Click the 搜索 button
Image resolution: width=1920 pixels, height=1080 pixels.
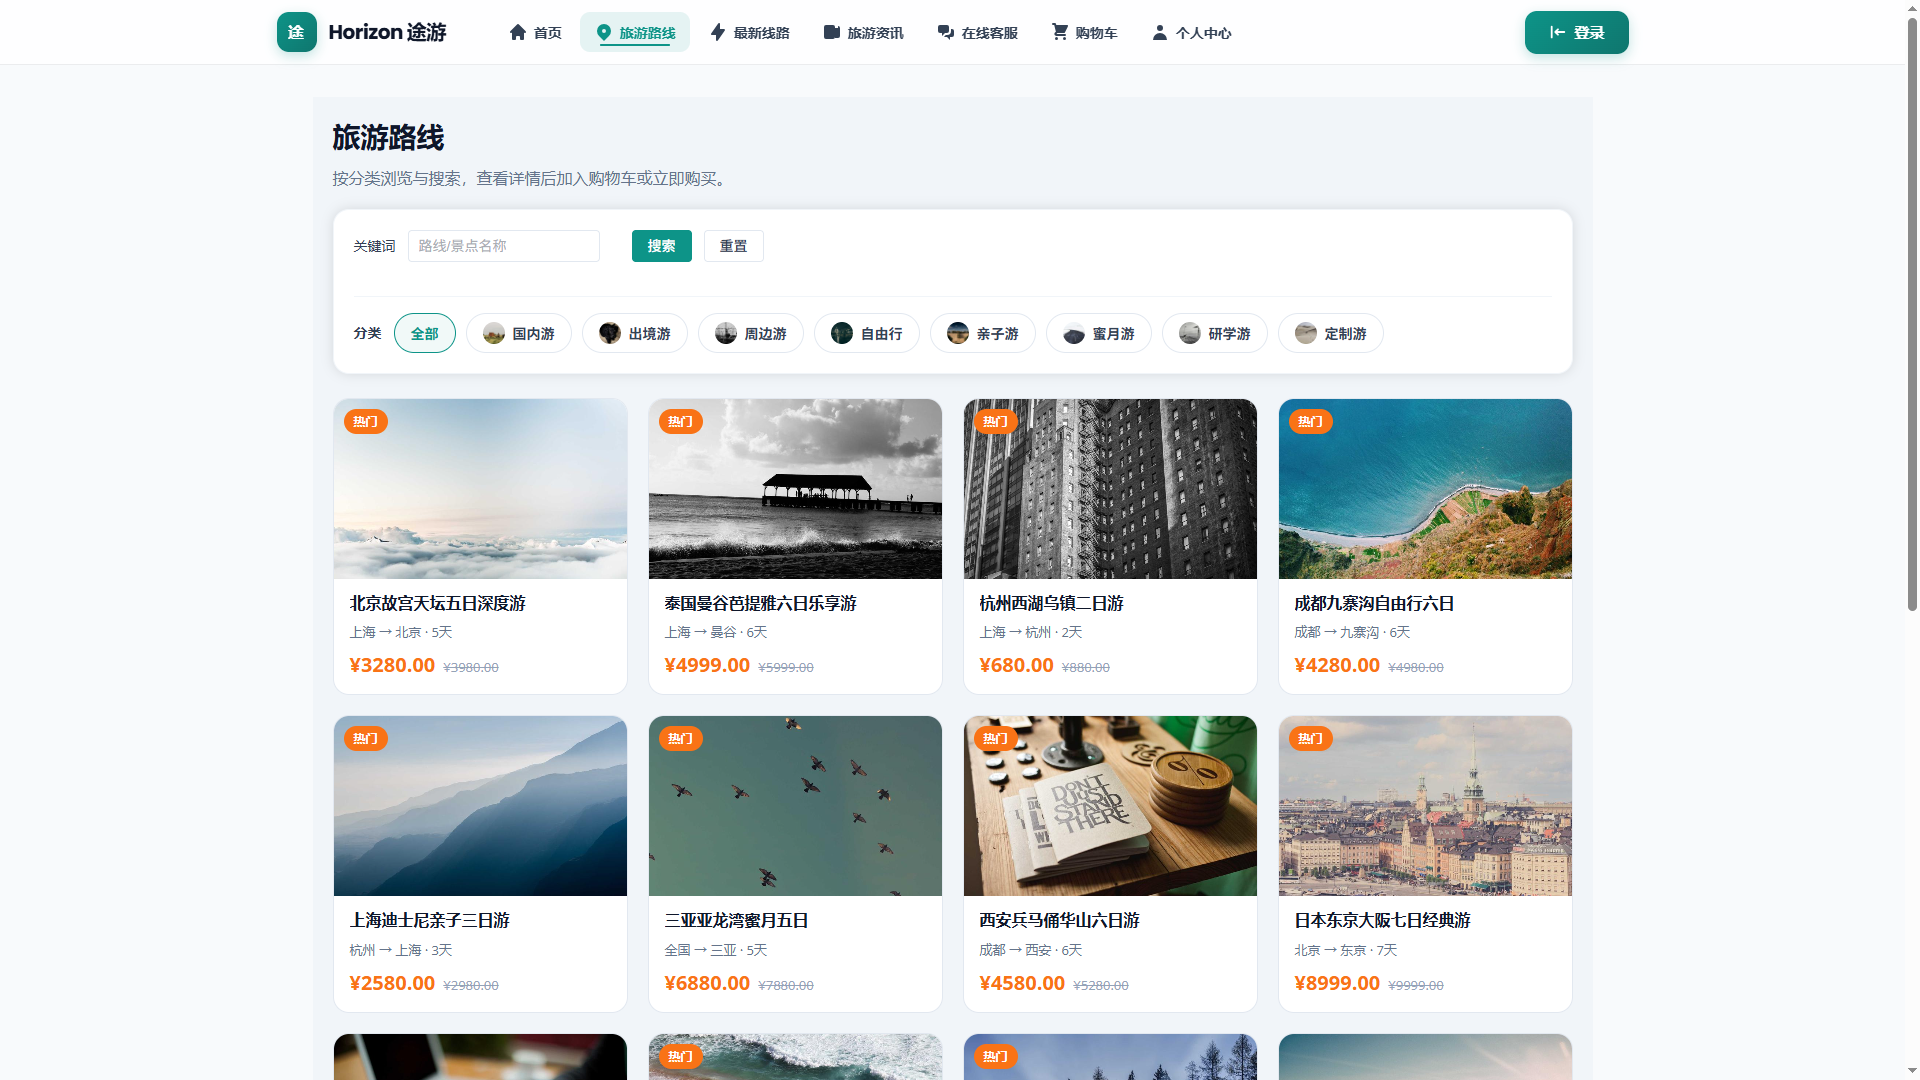click(661, 246)
